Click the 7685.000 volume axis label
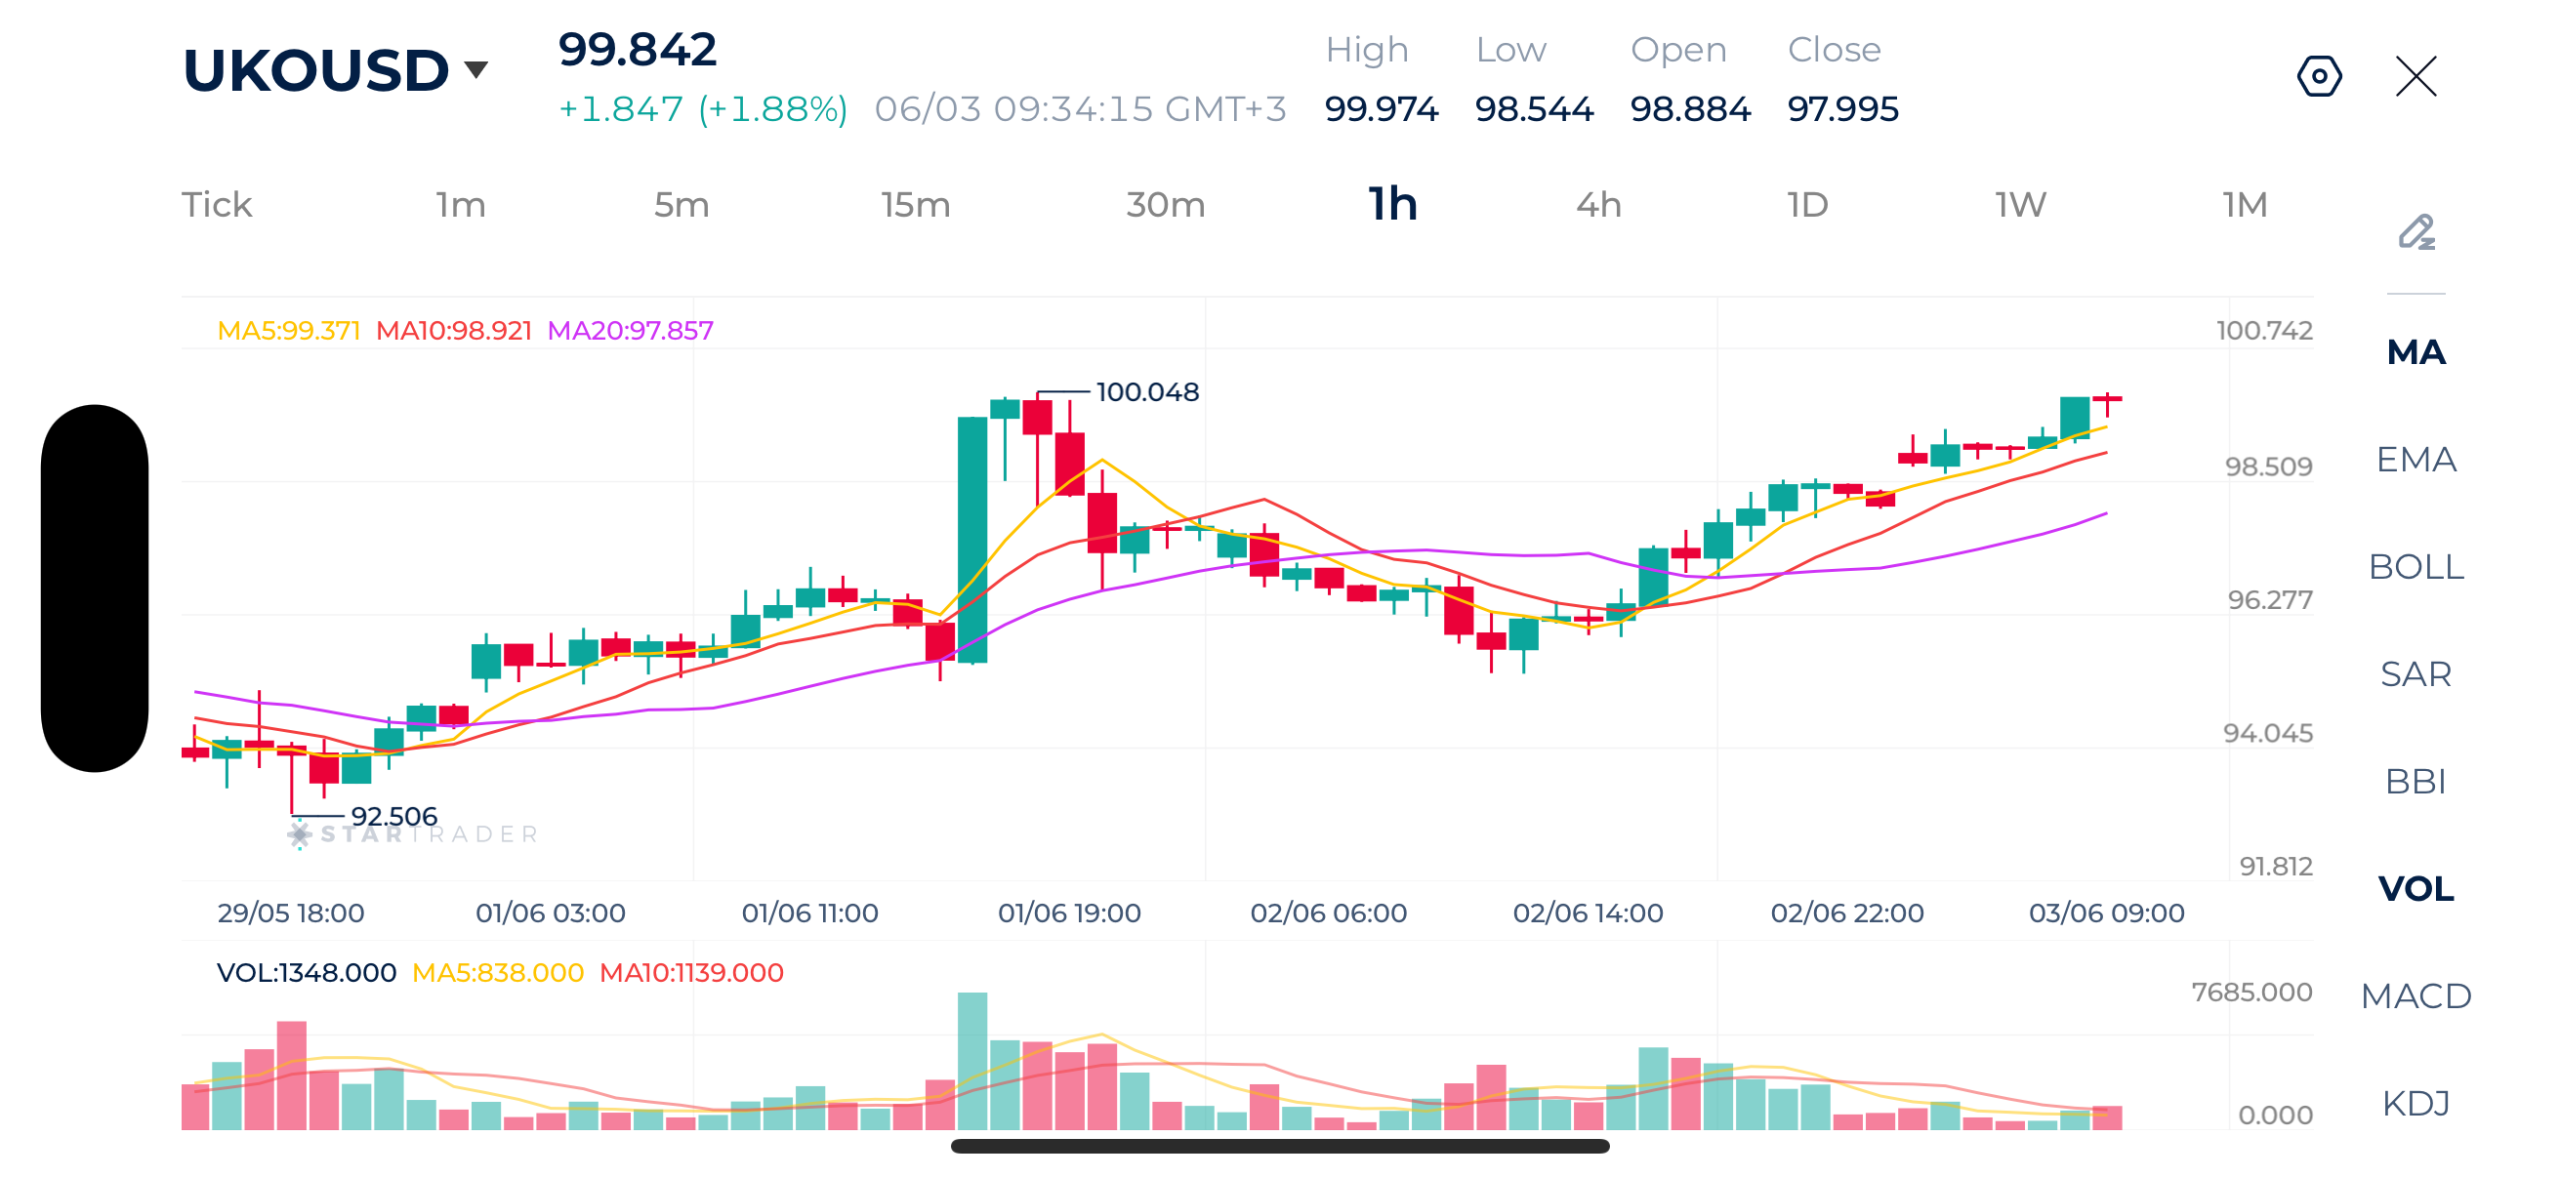The width and height of the screenshot is (2560, 1177). 2250,990
